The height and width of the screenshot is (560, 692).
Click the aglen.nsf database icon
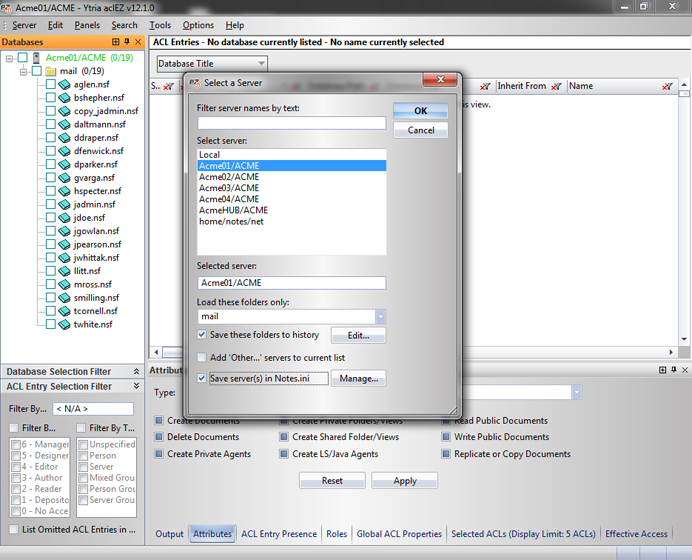(64, 84)
